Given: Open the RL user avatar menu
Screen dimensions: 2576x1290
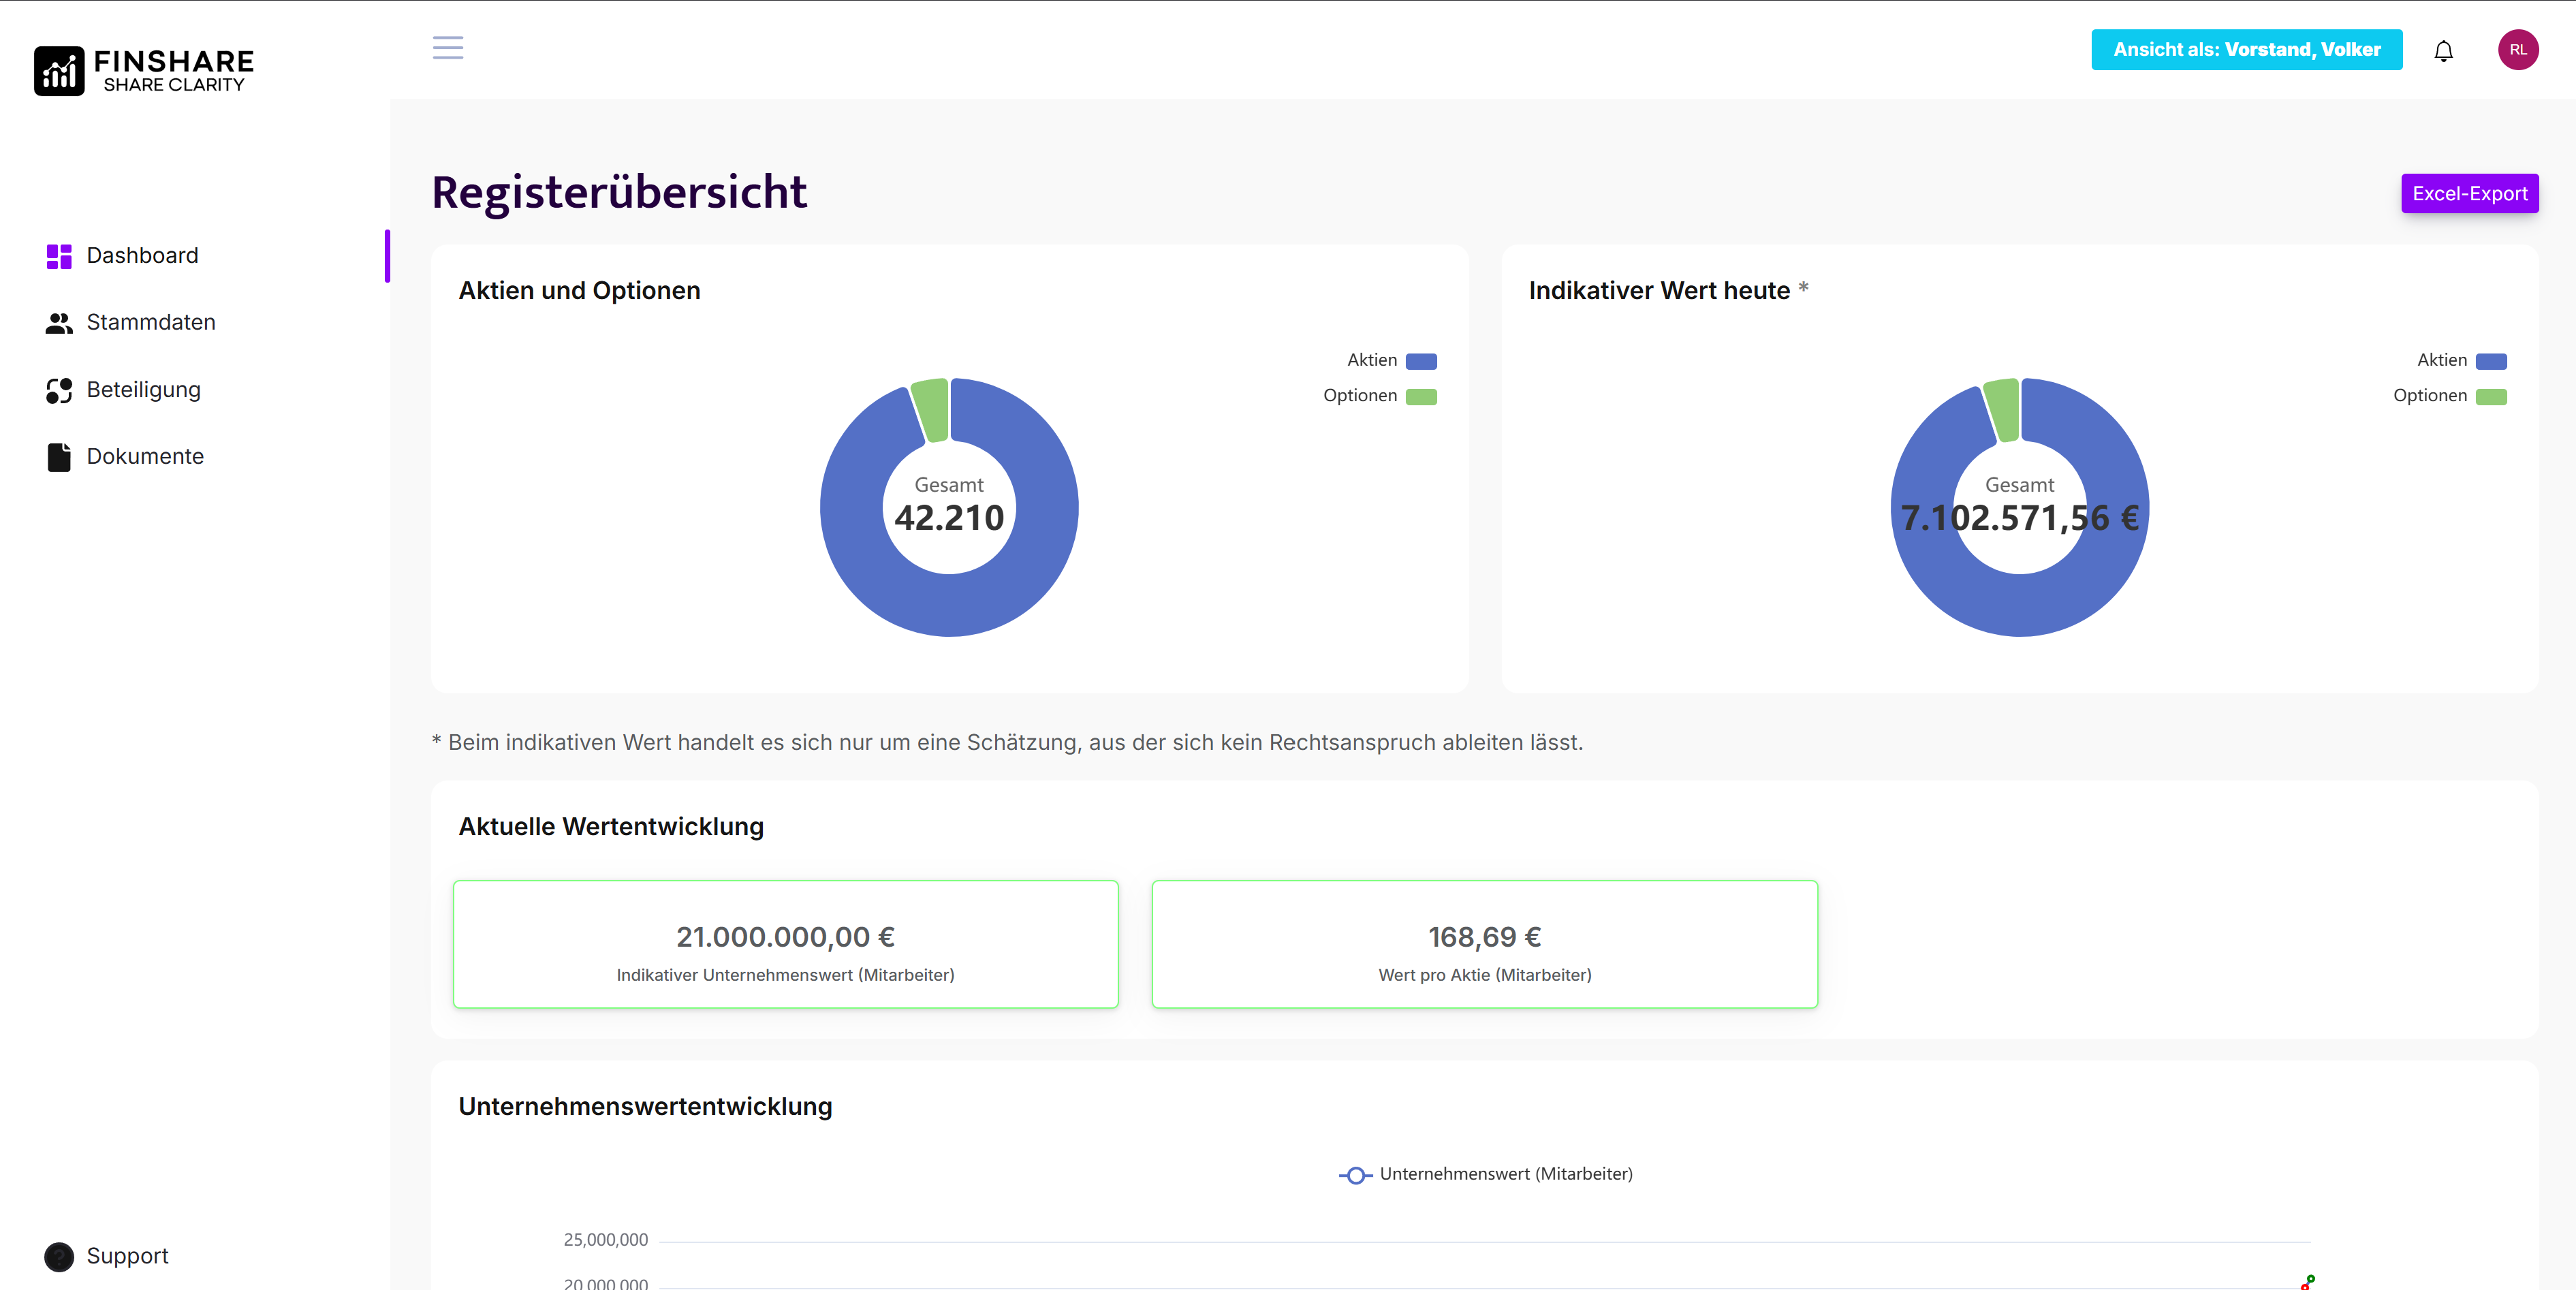Looking at the screenshot, I should [2517, 50].
